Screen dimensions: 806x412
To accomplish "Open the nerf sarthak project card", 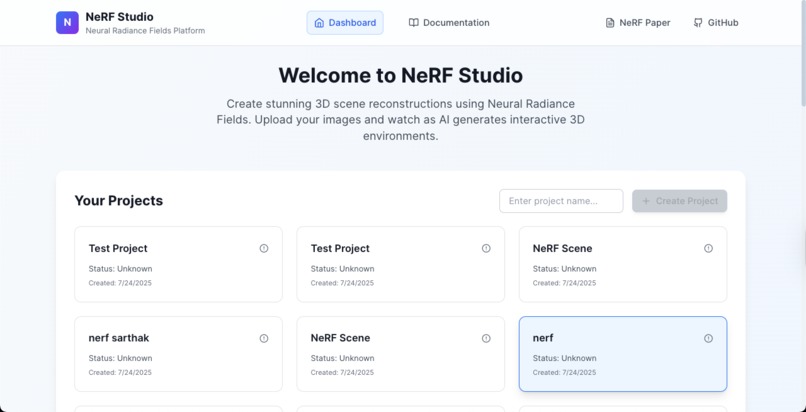I will (178, 354).
